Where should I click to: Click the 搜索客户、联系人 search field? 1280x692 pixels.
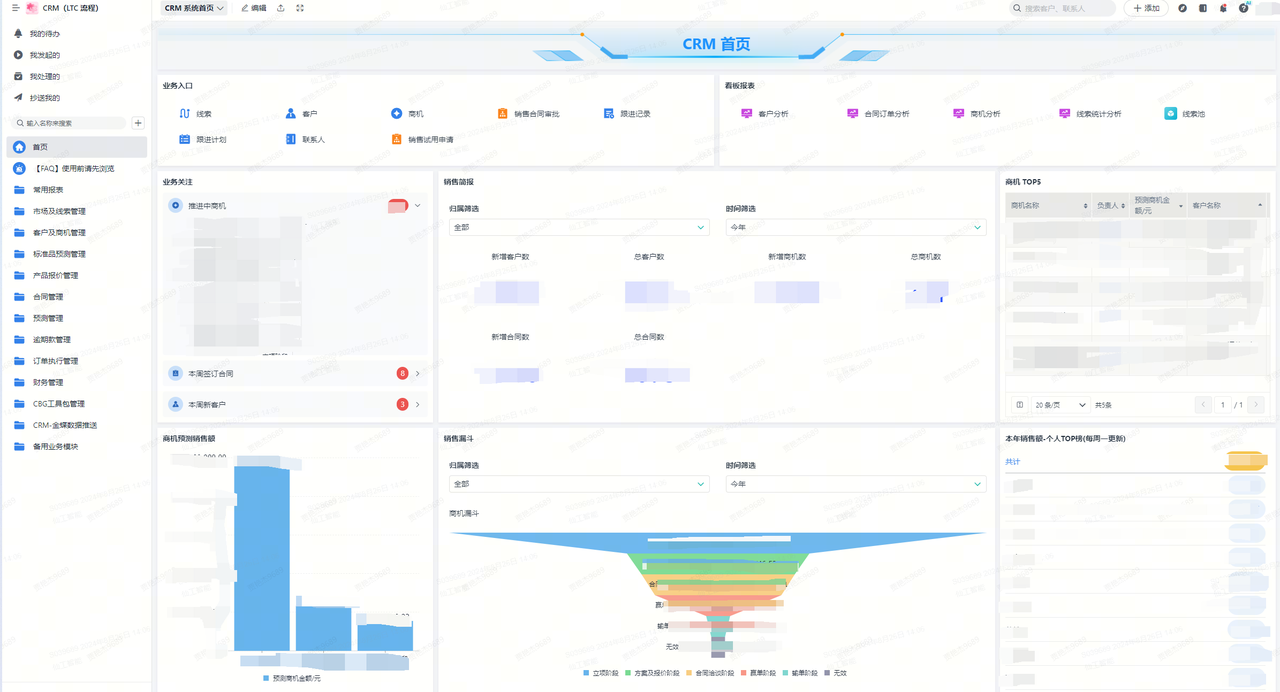tap(1063, 8)
